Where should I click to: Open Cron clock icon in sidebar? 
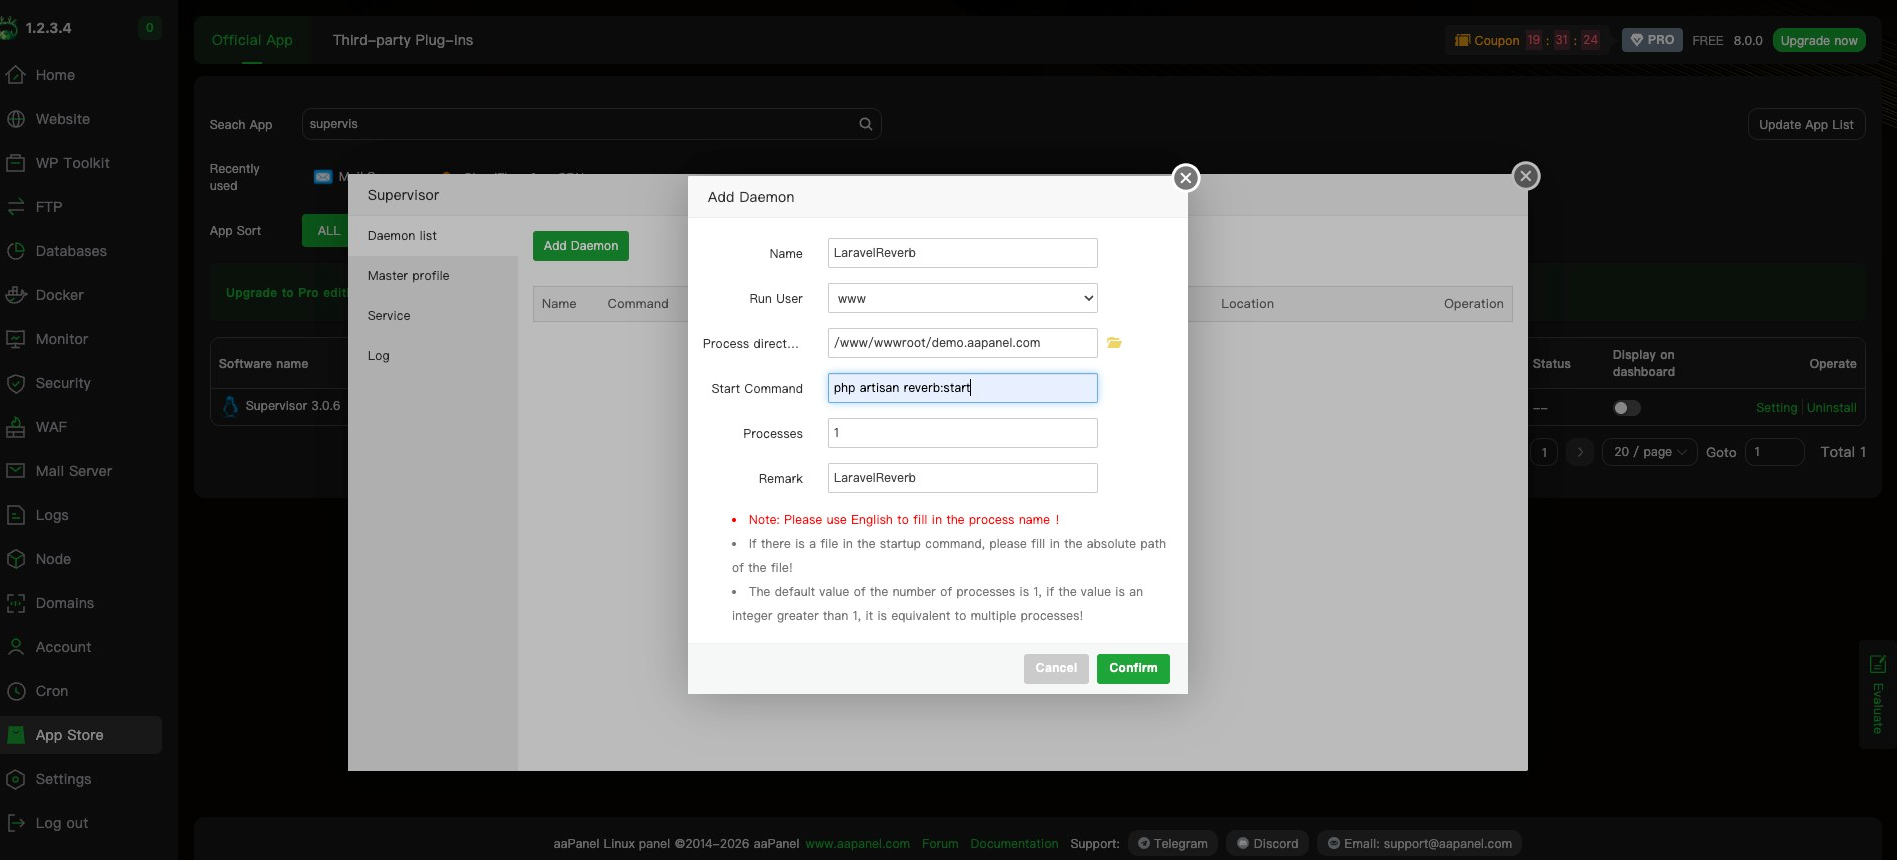[16, 691]
